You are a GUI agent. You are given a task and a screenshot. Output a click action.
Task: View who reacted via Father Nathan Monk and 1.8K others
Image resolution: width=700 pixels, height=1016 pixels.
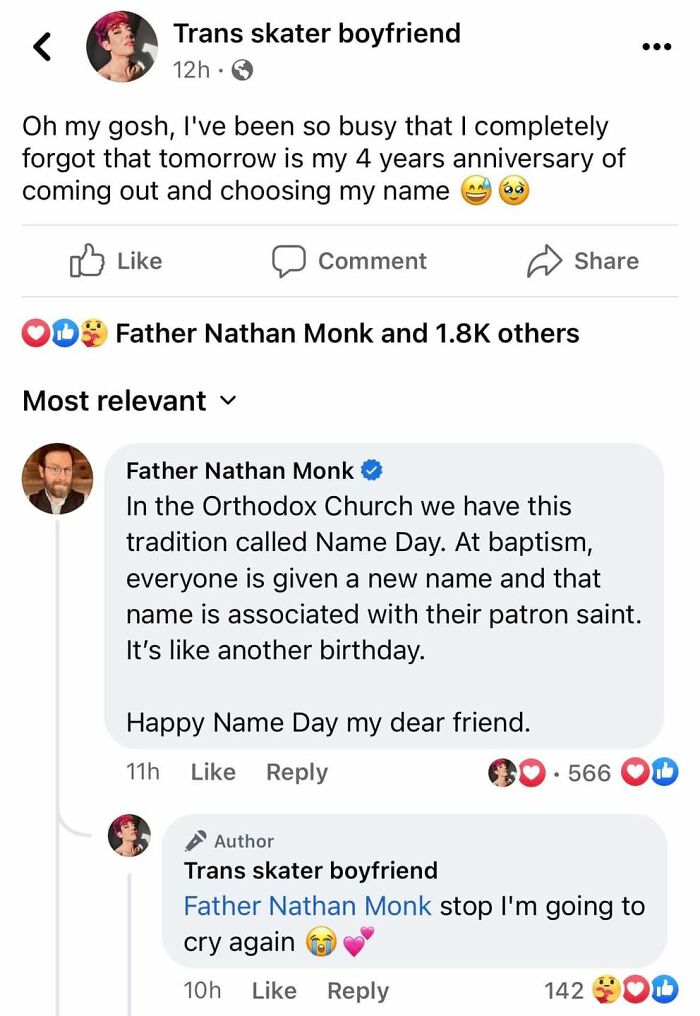click(345, 333)
